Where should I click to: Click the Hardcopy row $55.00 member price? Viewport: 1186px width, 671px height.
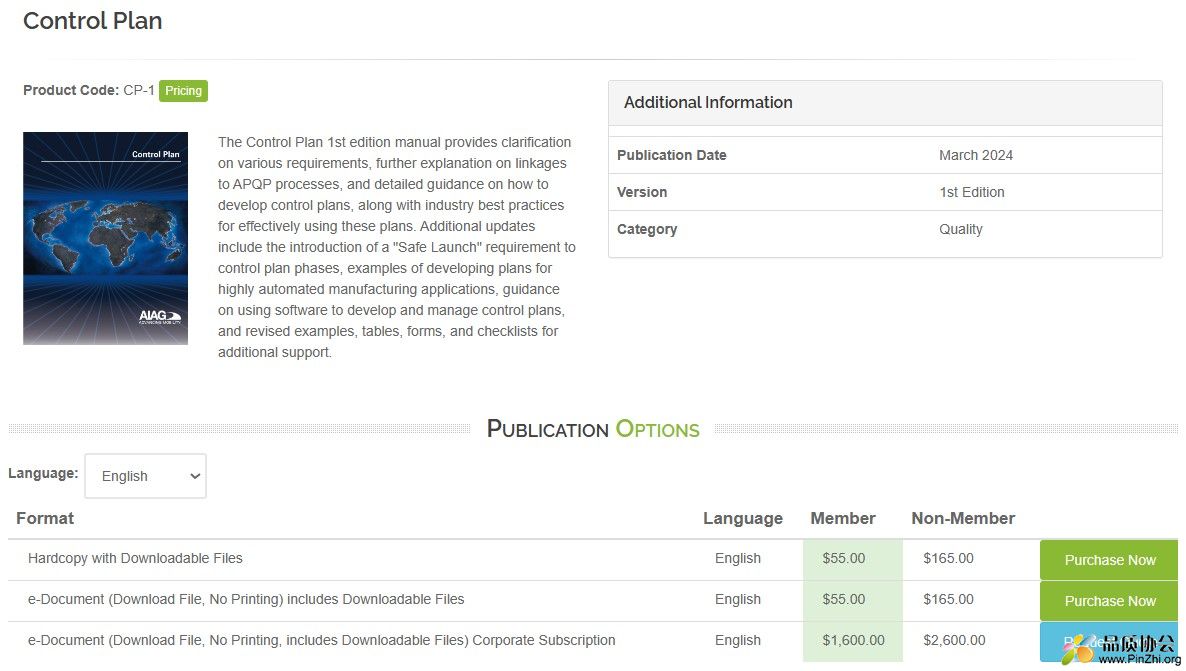[x=843, y=558]
